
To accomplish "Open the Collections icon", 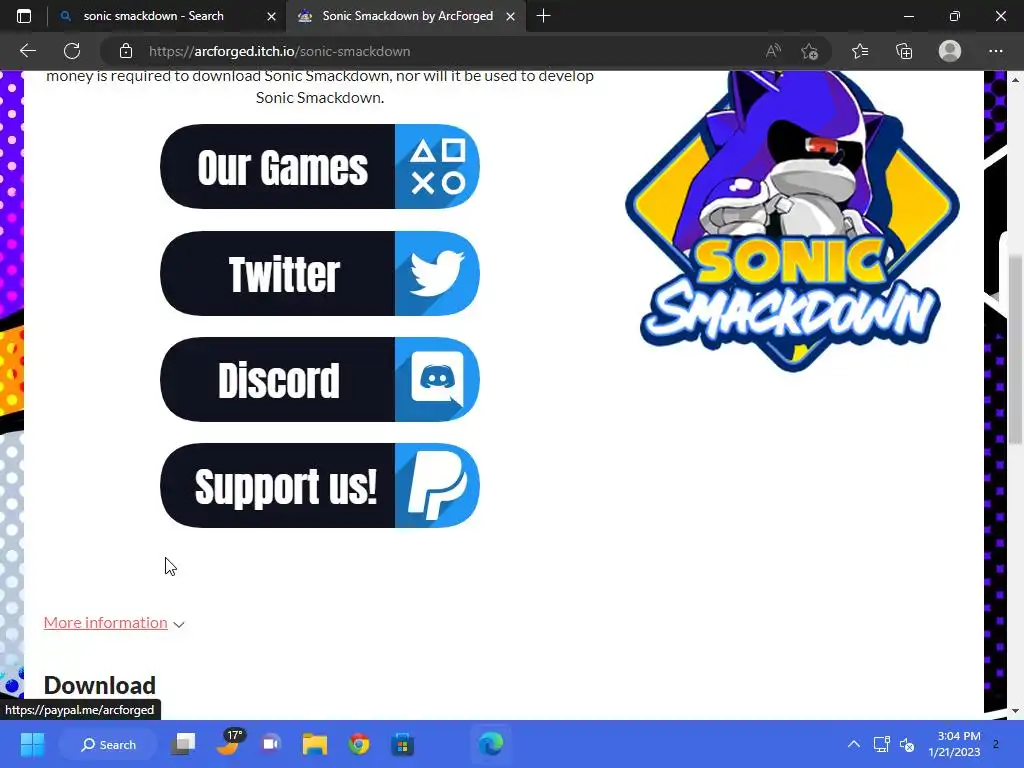I will pos(904,51).
